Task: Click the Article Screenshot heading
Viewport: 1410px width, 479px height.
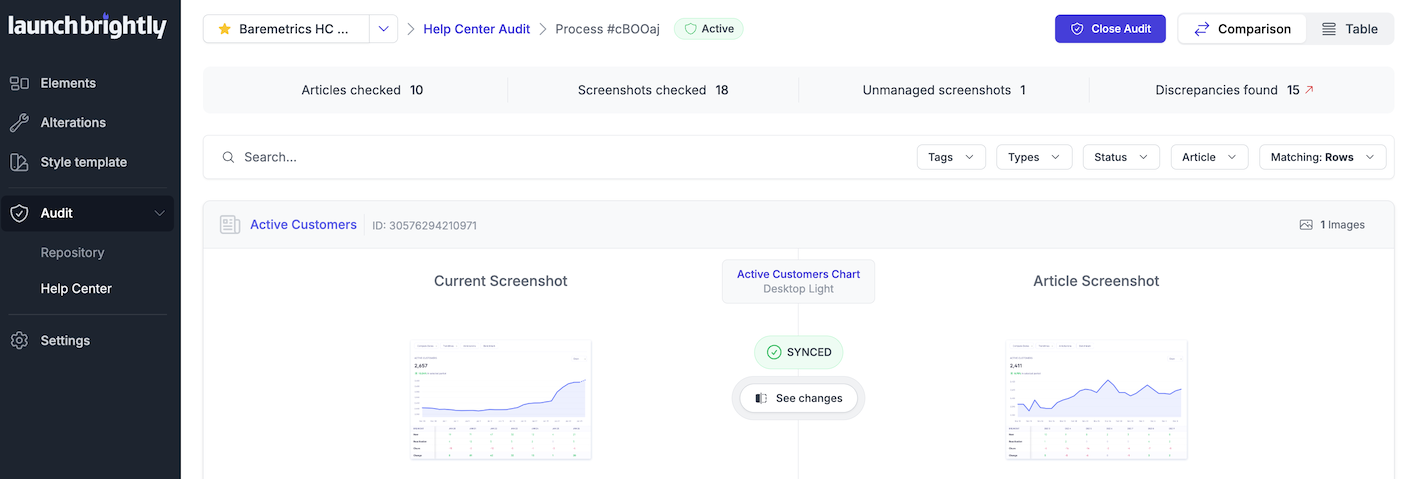Action: 1096,281
